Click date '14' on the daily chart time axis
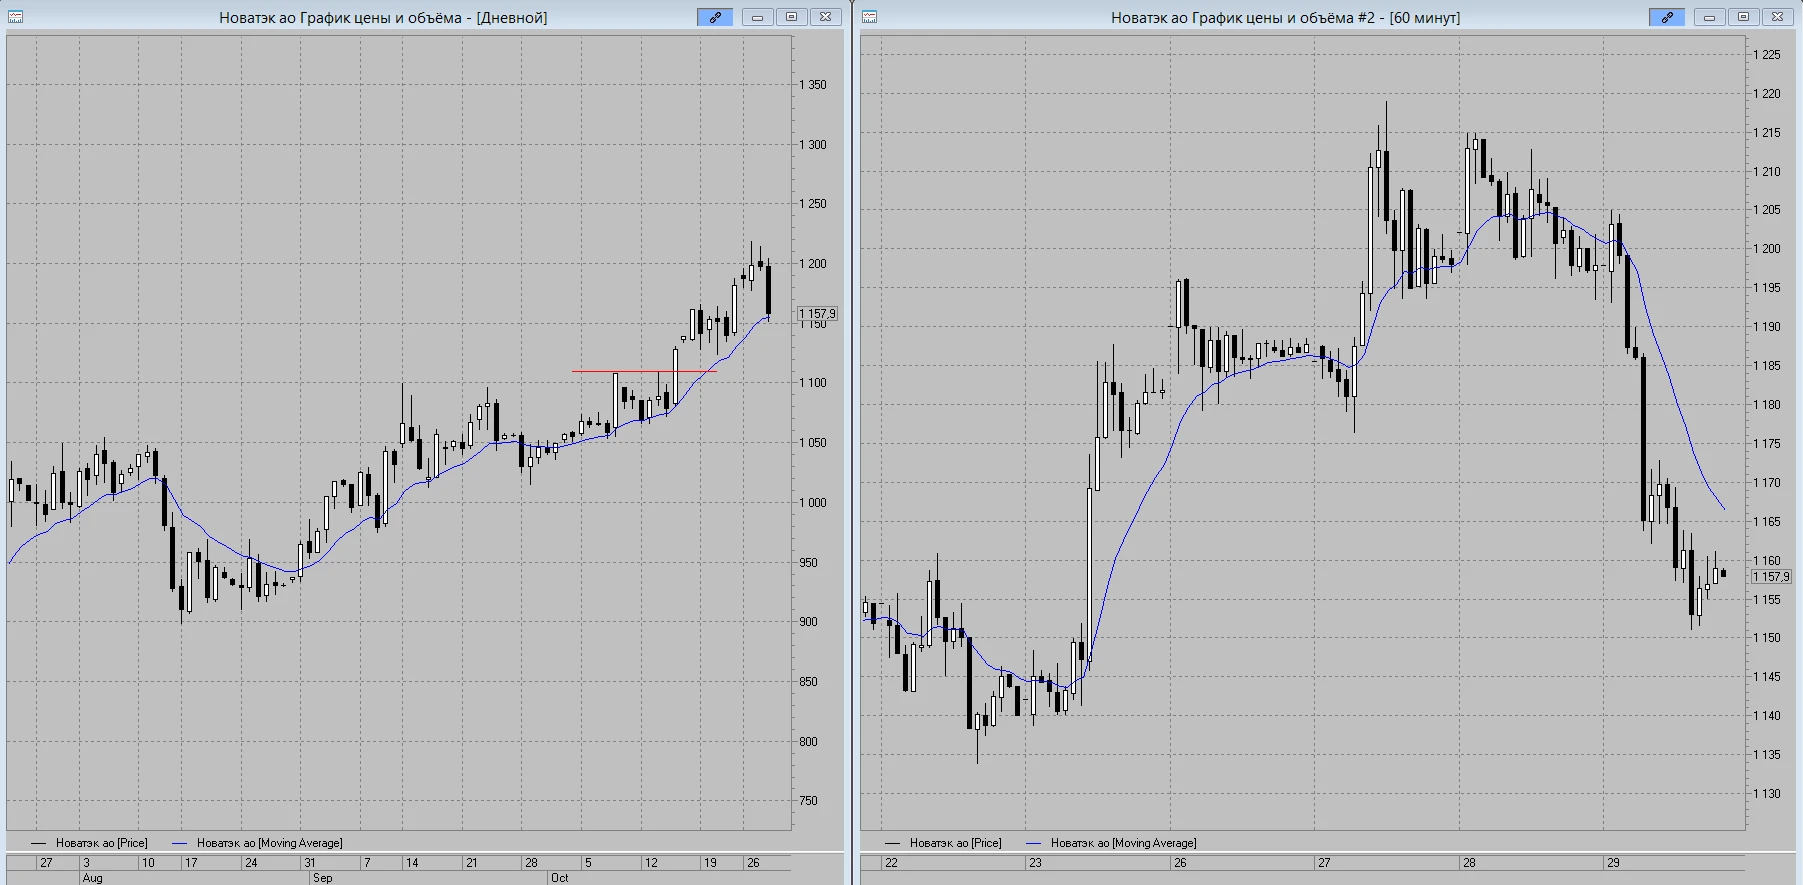The height and width of the screenshot is (885, 1803). [x=412, y=863]
